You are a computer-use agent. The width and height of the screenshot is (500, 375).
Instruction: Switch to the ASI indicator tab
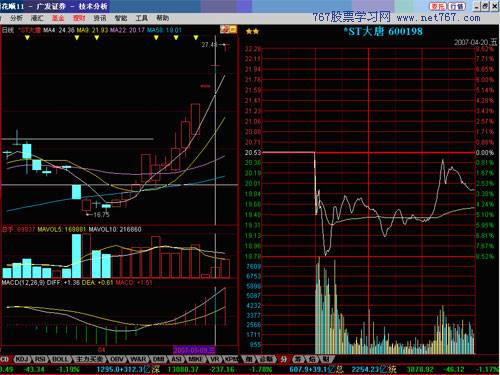click(x=176, y=359)
